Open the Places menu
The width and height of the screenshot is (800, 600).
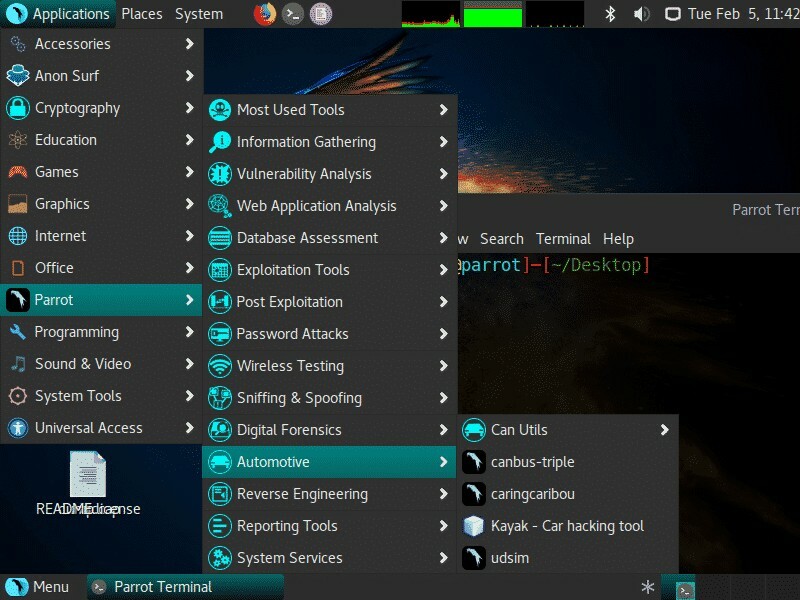click(141, 14)
